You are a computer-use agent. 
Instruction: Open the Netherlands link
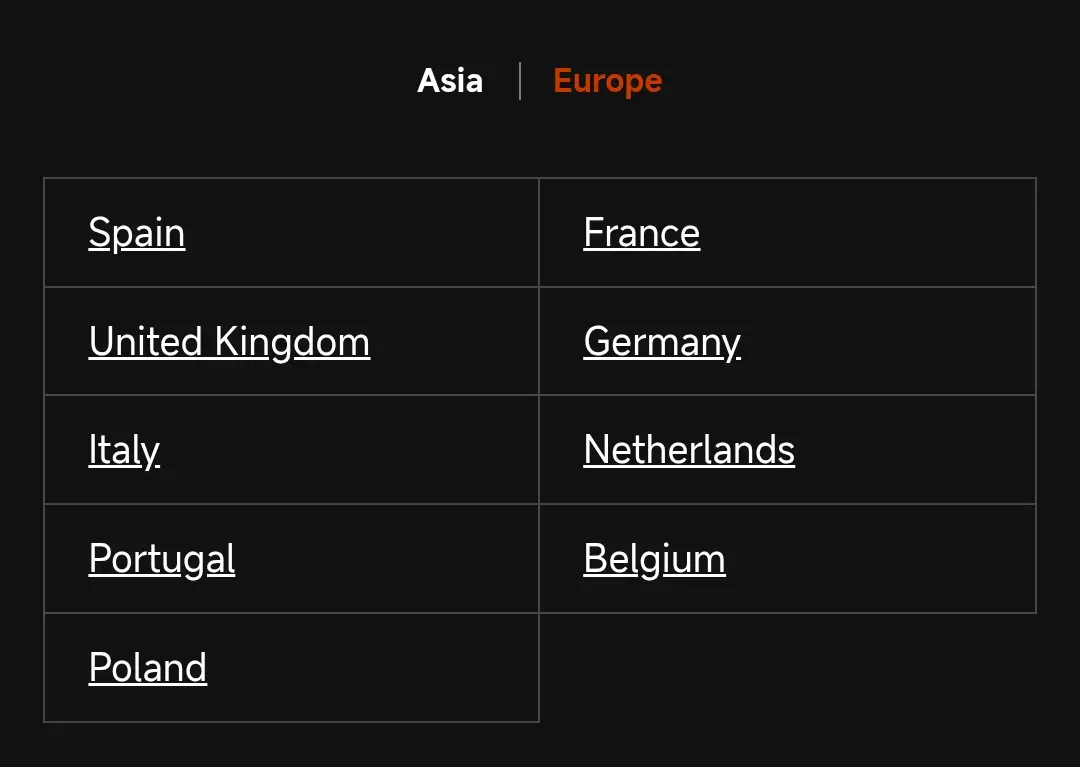(x=689, y=450)
